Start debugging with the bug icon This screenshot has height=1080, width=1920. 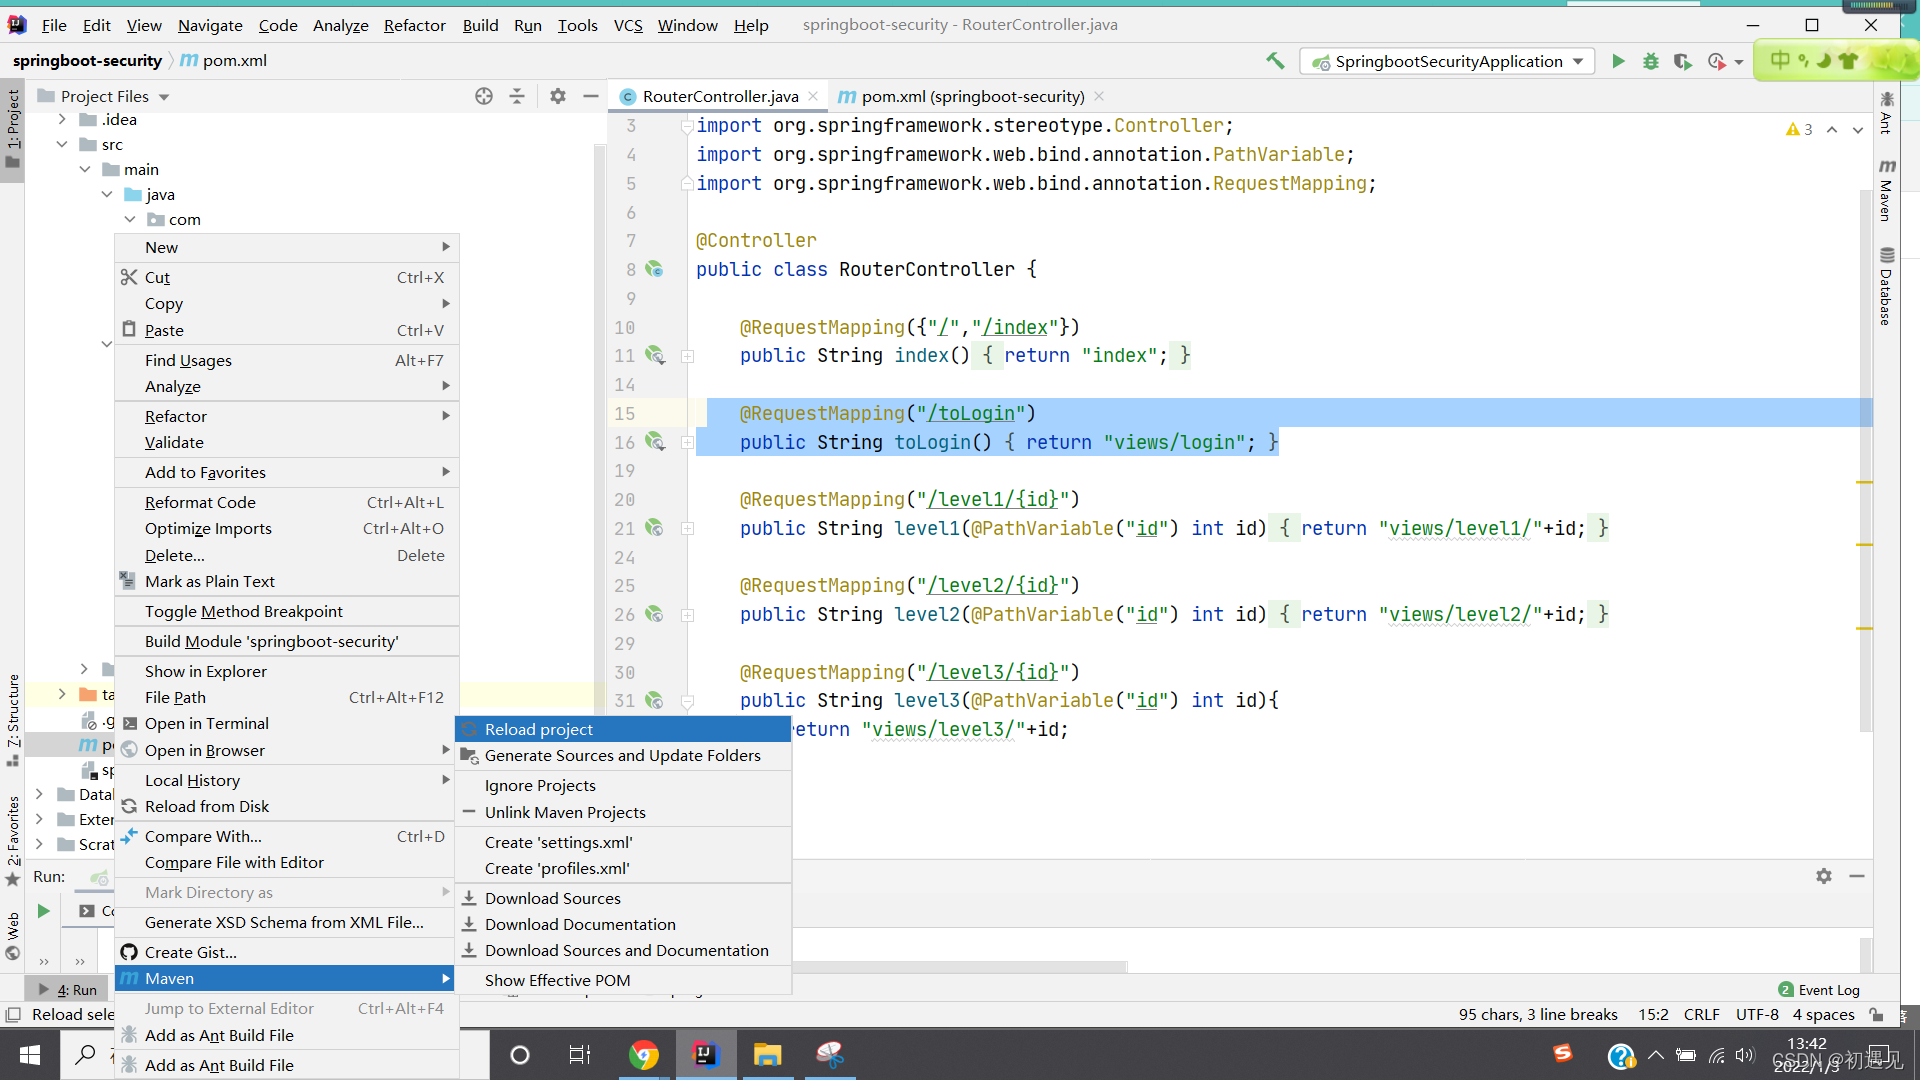[1650, 61]
